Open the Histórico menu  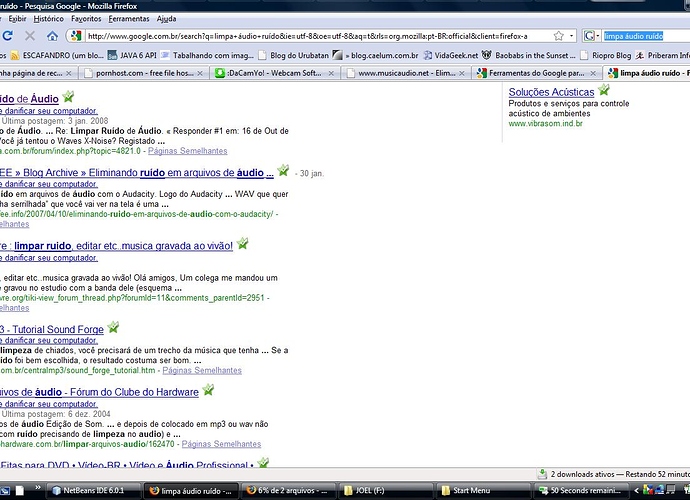click(48, 18)
